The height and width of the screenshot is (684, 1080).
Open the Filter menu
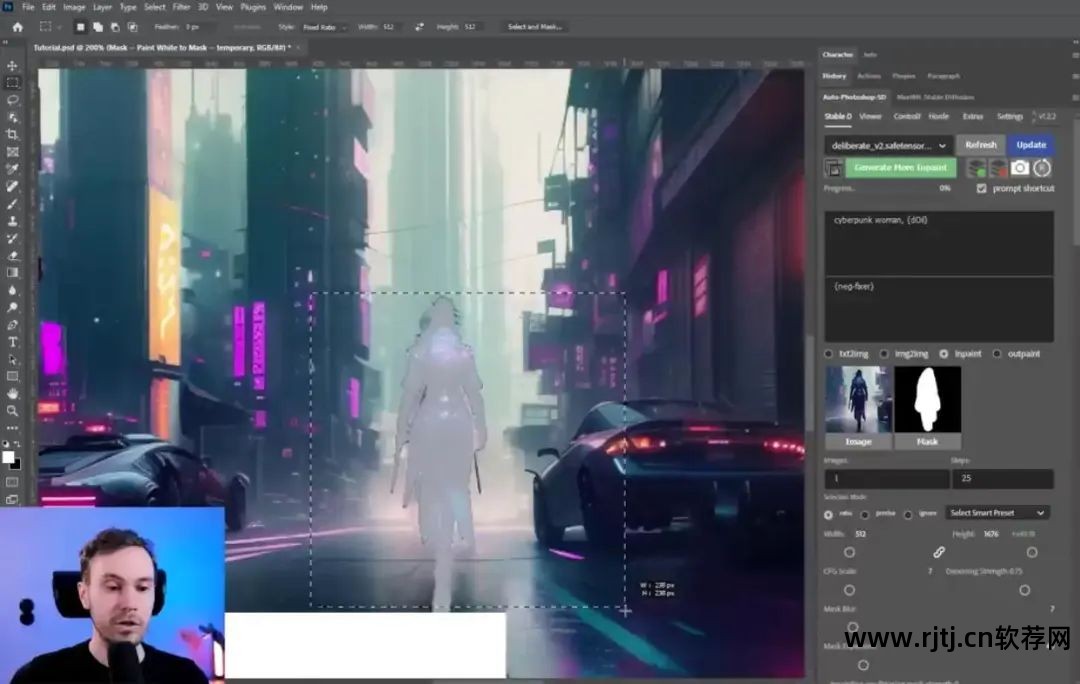(181, 7)
